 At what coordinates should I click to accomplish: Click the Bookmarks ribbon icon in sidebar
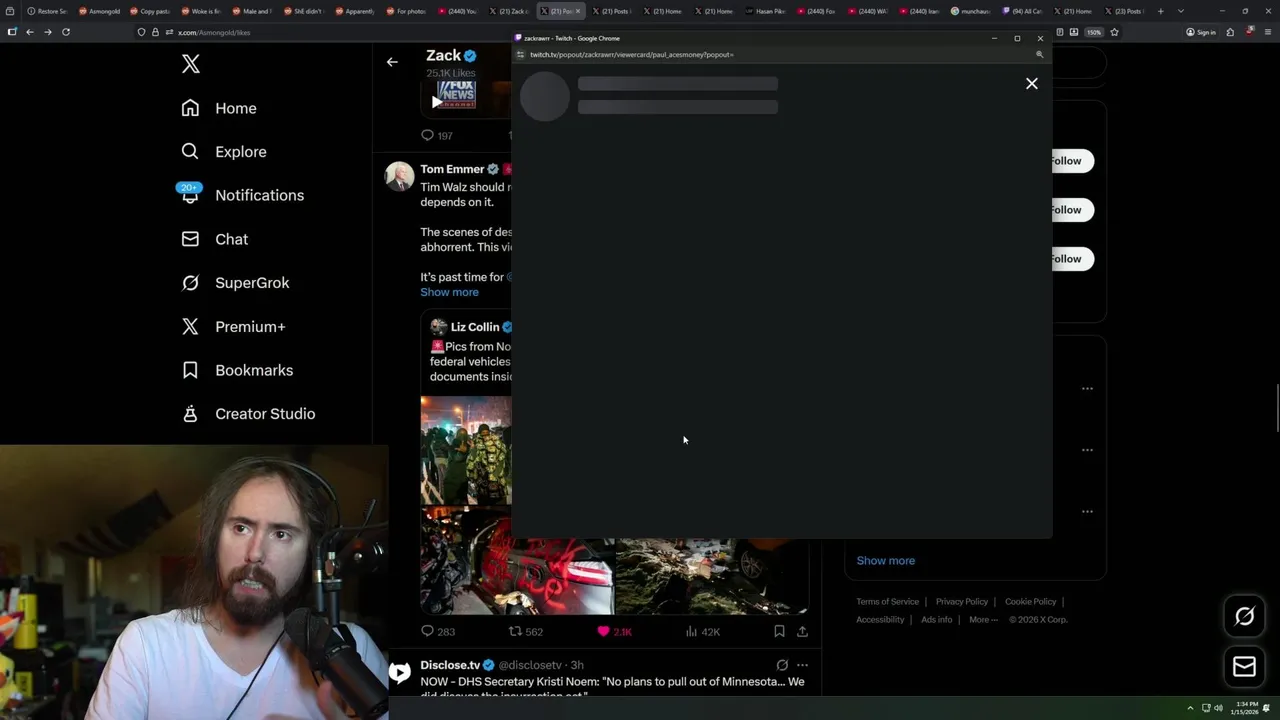pyautogui.click(x=190, y=370)
